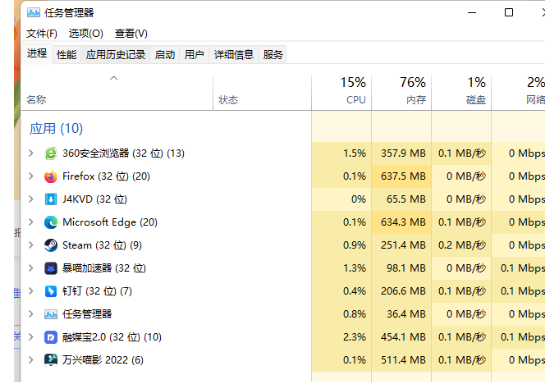Select the 360安全浏览器 app icon
Screen dimensions: 548x382
[x=51, y=153]
